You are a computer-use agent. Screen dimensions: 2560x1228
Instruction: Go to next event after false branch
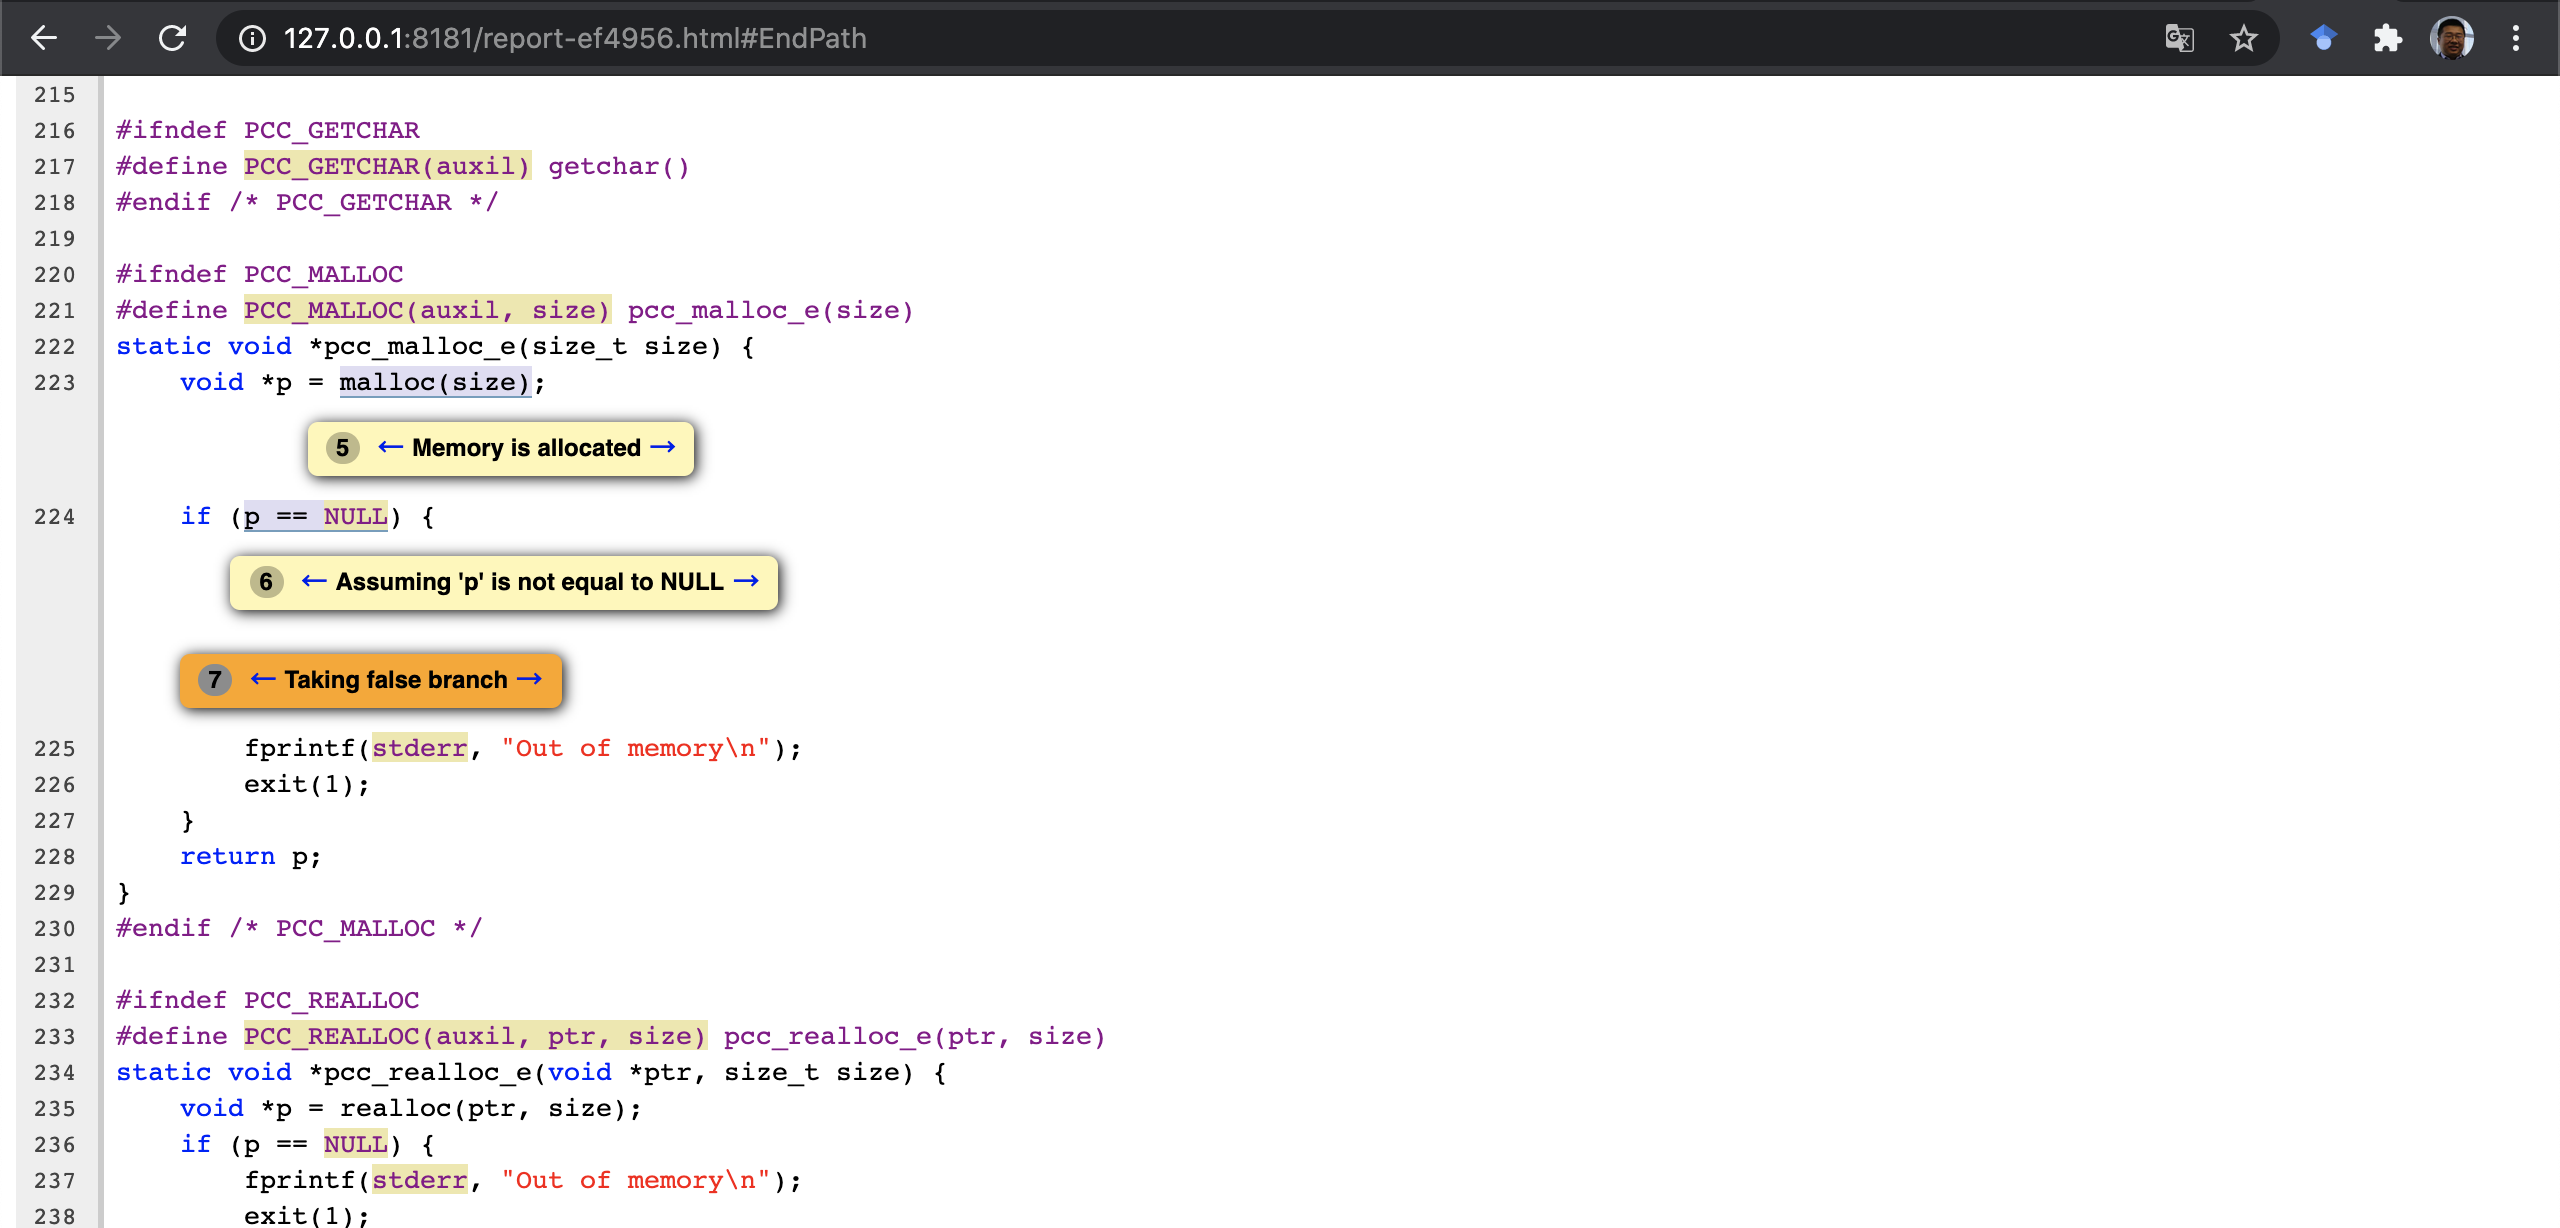click(x=530, y=679)
